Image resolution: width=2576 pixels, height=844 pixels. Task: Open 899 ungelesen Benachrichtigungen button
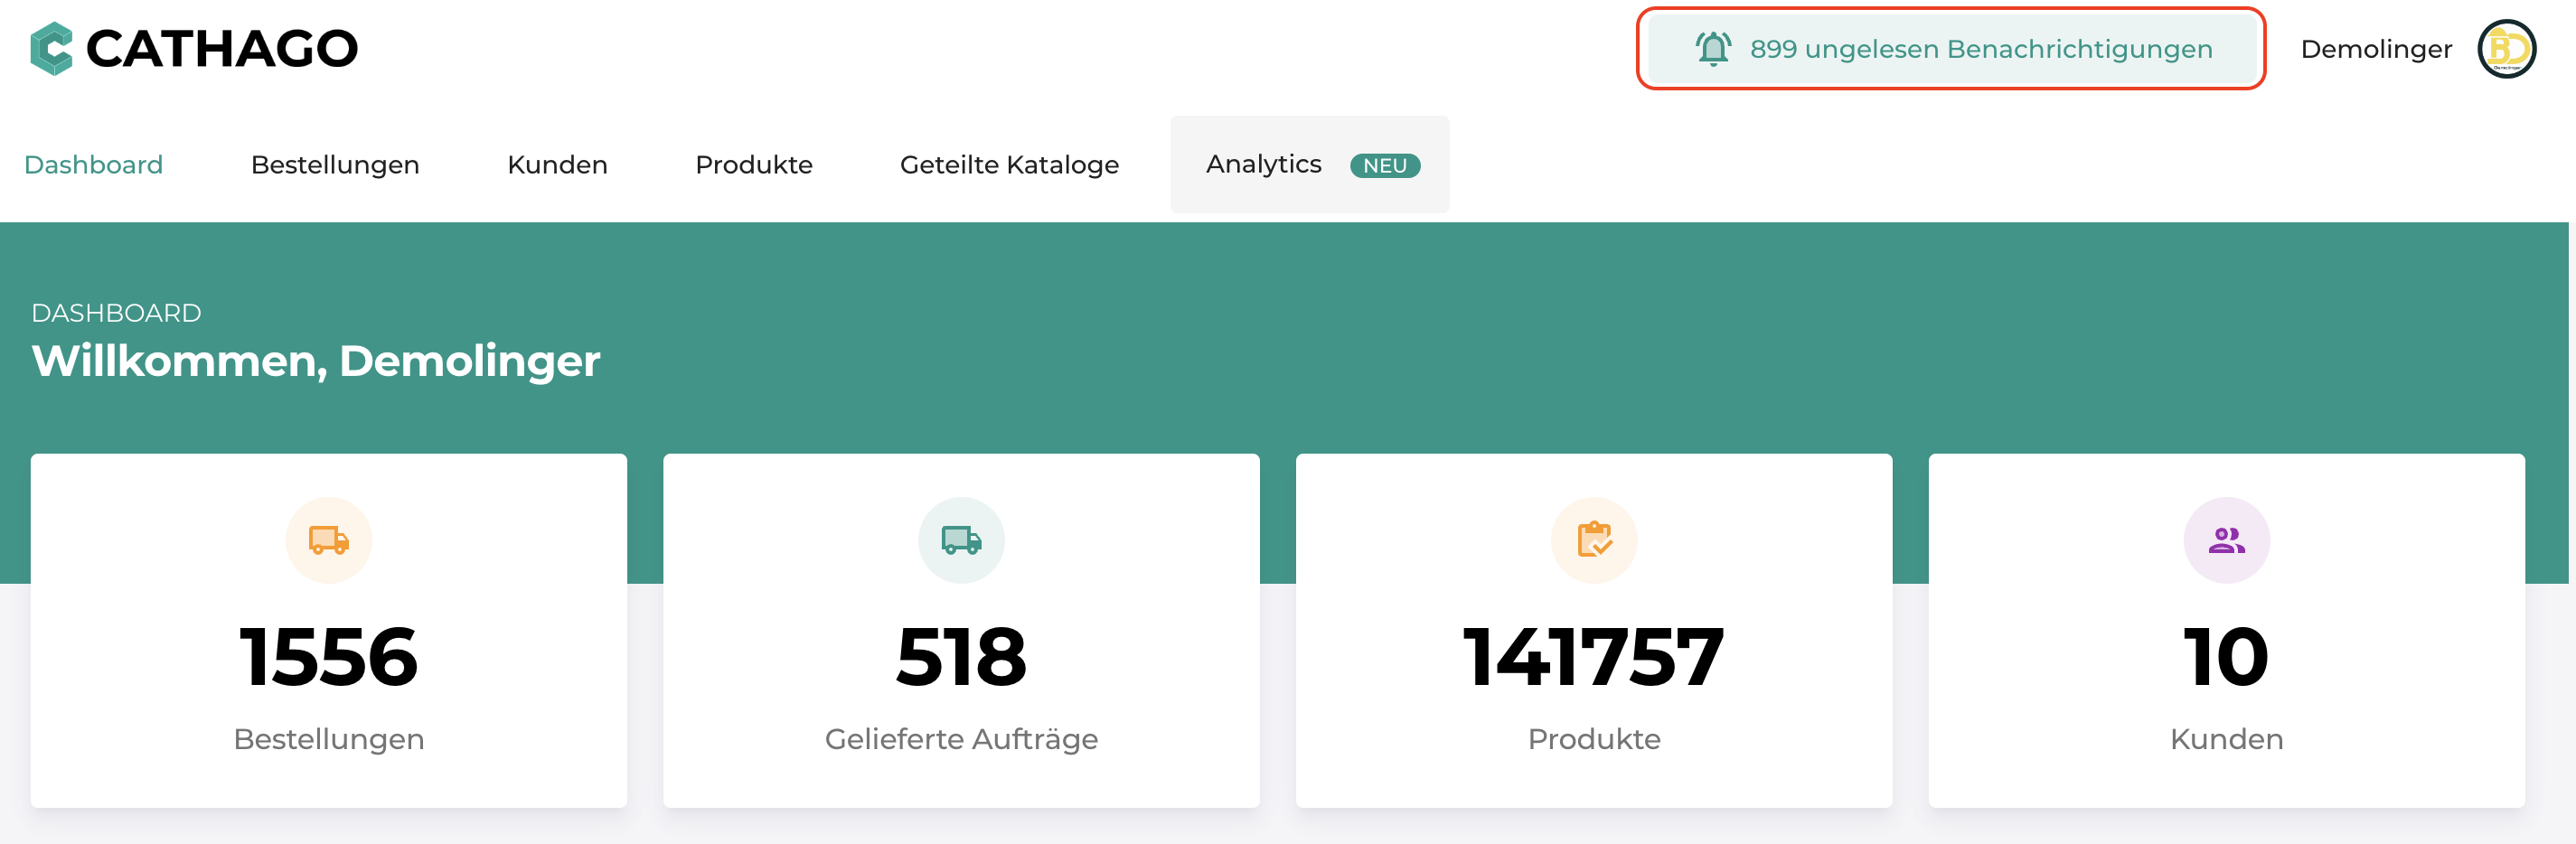1951,49
